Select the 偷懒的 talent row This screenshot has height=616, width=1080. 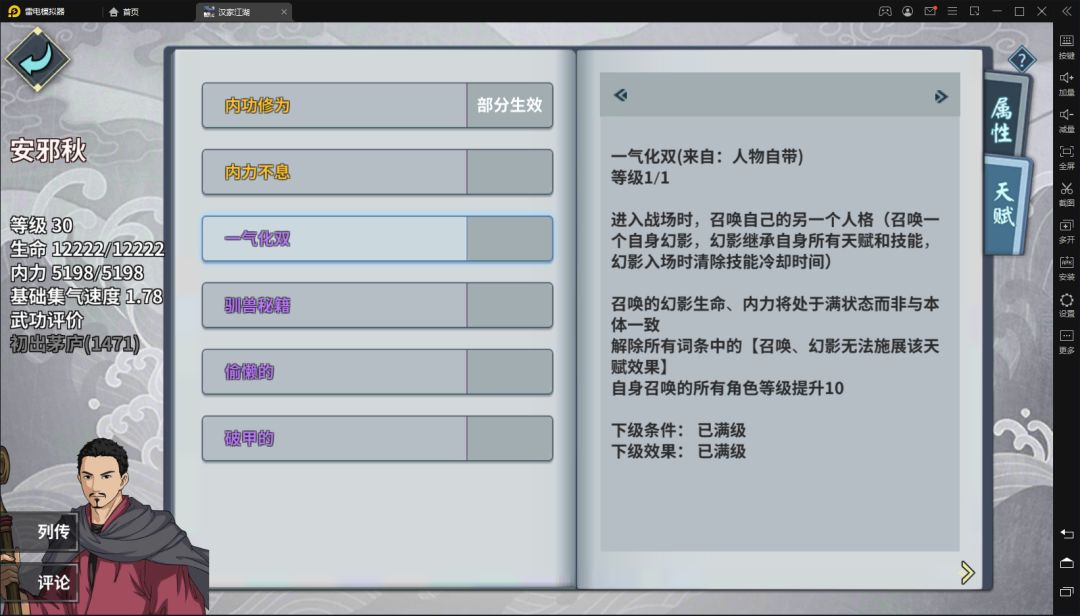click(377, 372)
